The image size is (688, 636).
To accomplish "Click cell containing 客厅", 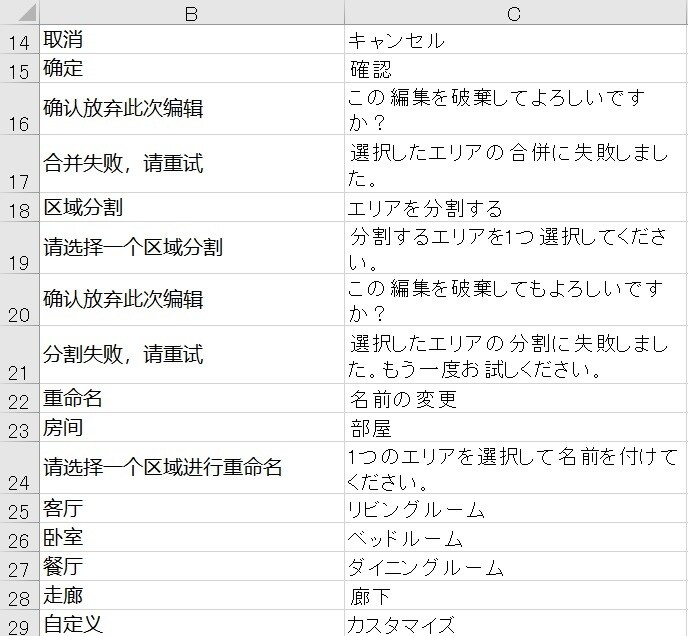I will point(192,508).
